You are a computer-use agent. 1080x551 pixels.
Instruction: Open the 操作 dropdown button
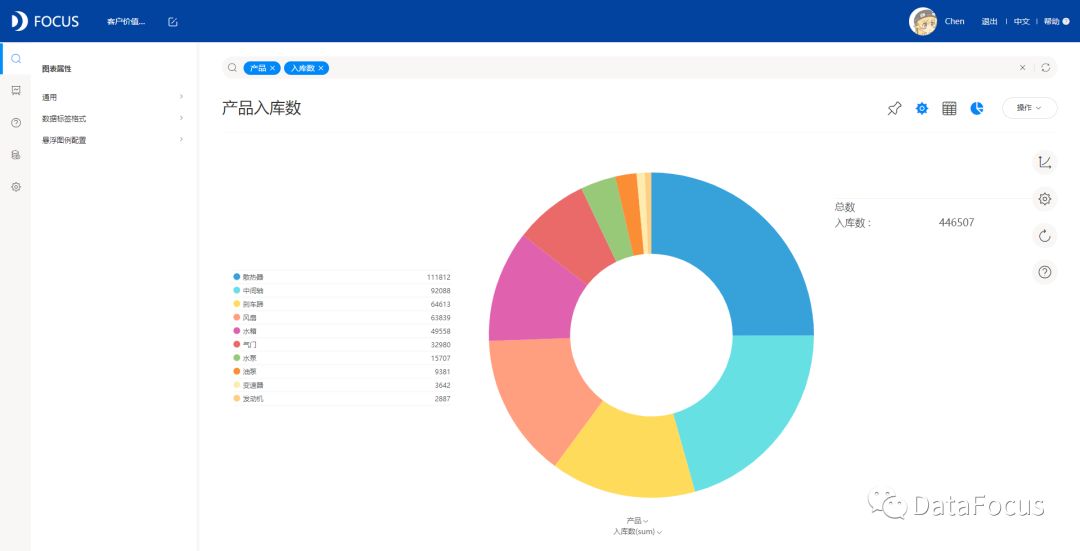pyautogui.click(x=1029, y=107)
